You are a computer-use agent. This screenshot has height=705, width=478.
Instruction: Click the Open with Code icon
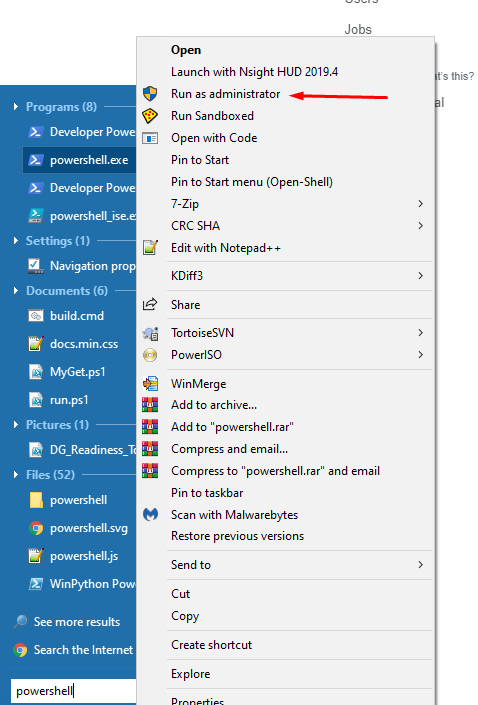click(x=150, y=138)
